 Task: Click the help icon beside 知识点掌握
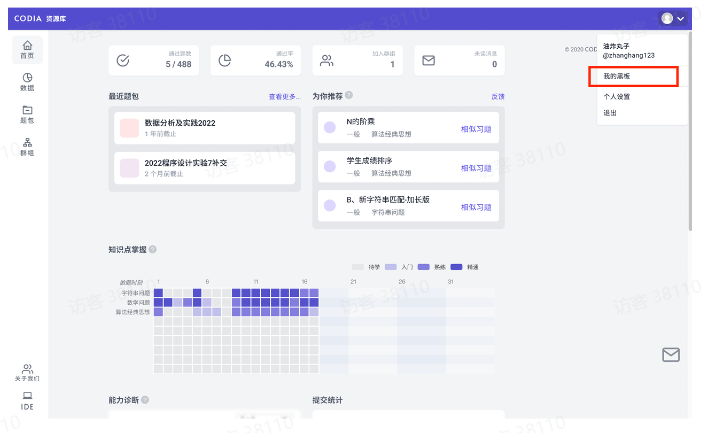click(153, 249)
